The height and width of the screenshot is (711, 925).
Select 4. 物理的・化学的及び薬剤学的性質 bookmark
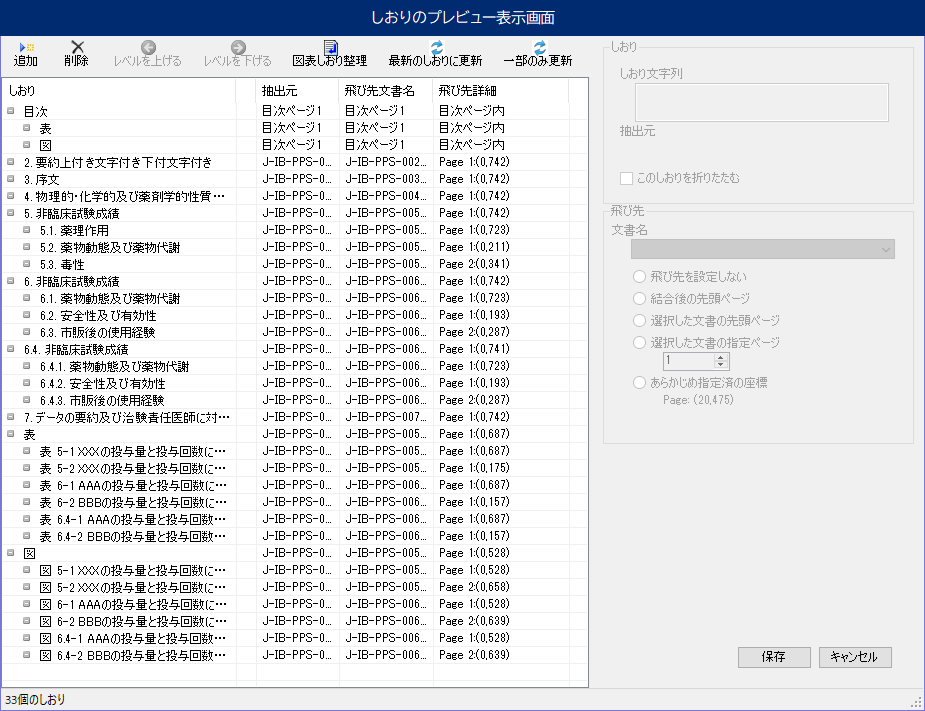pos(124,196)
